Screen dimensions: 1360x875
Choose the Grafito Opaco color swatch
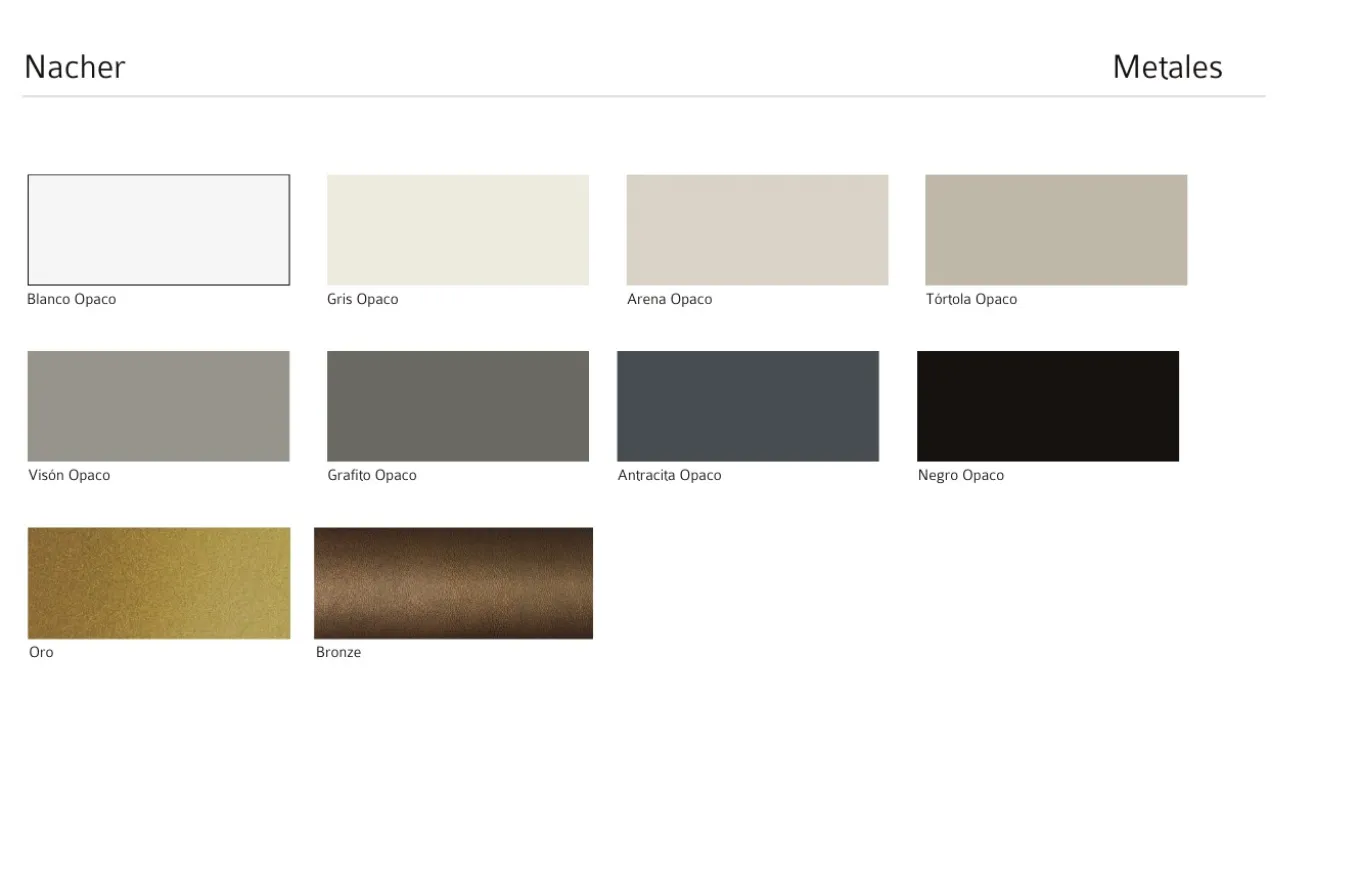[x=457, y=406]
